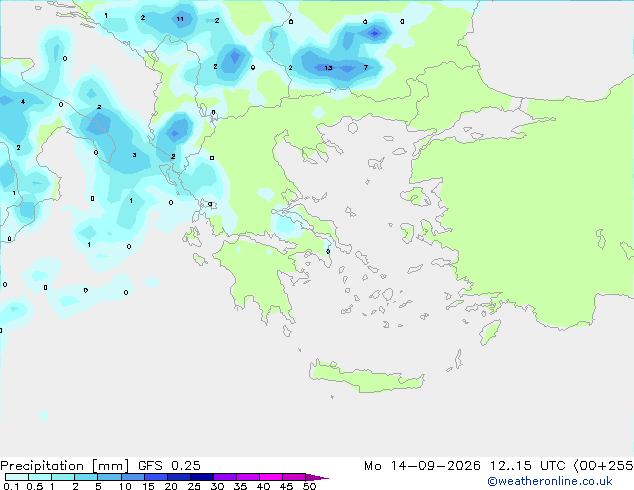Image resolution: width=634 pixels, height=490 pixels.
Task: Pick the palest 0.1–0.5 mm legend swatch
Action: (17, 477)
